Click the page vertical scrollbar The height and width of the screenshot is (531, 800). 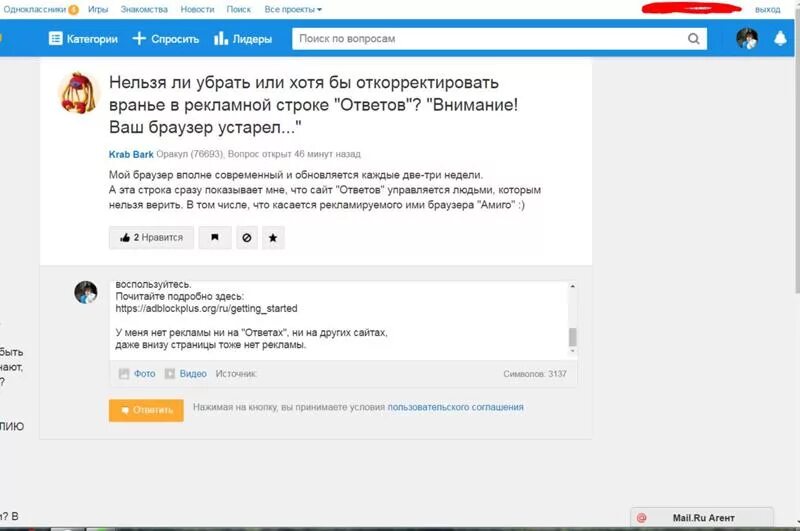tap(796, 153)
